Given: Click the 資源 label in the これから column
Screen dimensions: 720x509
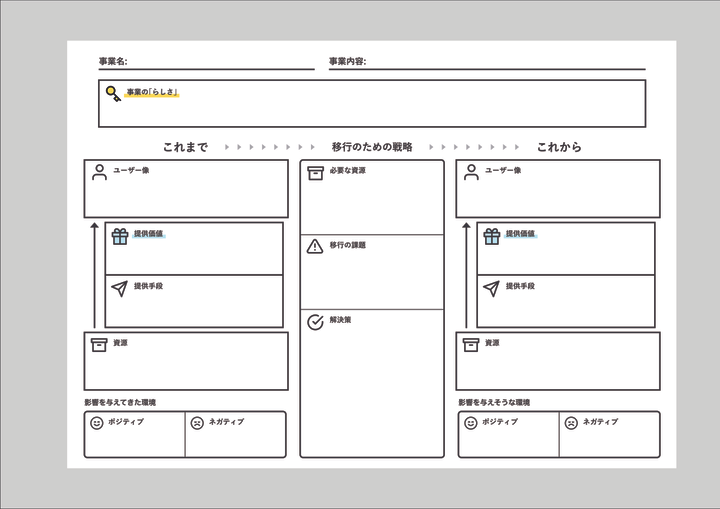Looking at the screenshot, I should (492, 343).
